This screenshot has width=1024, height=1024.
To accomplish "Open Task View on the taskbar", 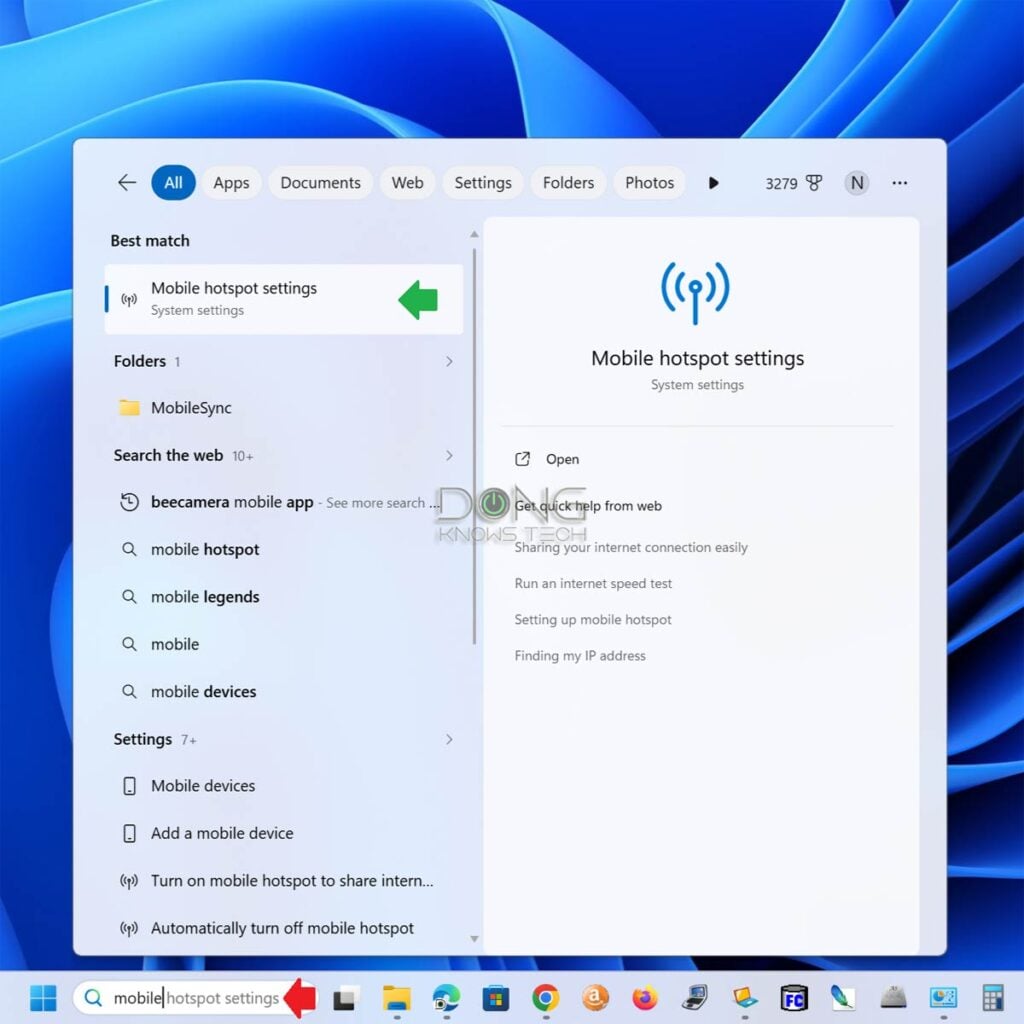I will (347, 998).
